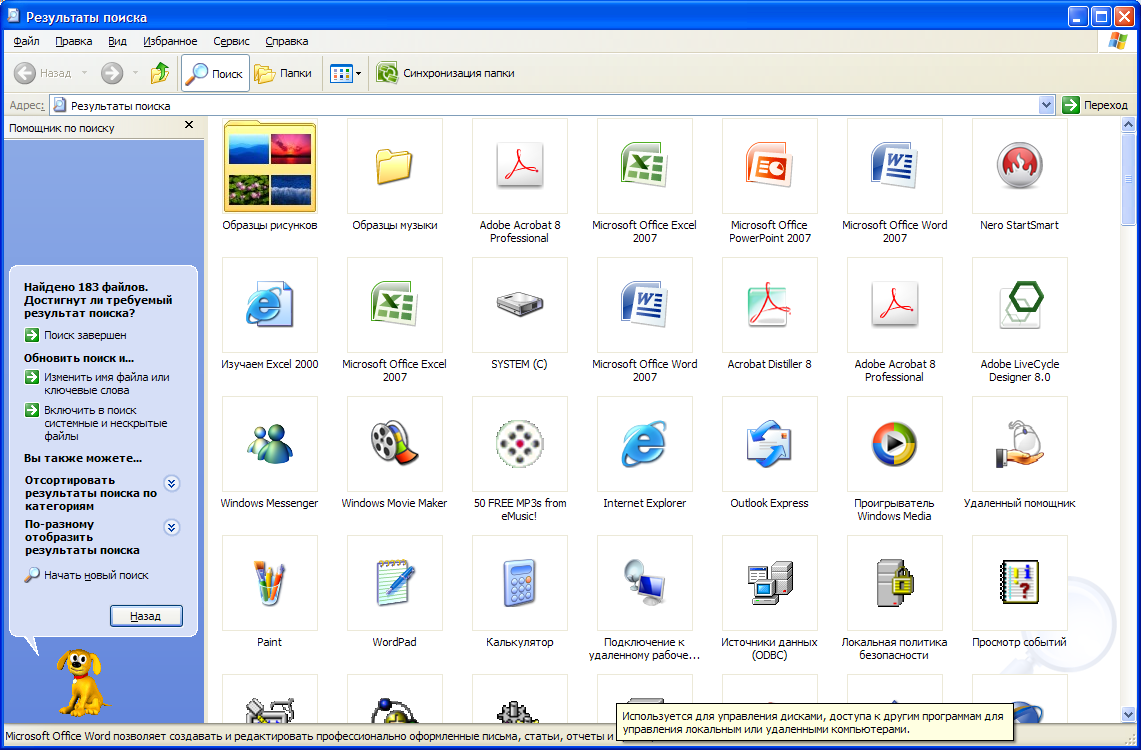Select the Nero StartSmart icon
Viewport: 1141px width, 750px height.
(x=1019, y=166)
